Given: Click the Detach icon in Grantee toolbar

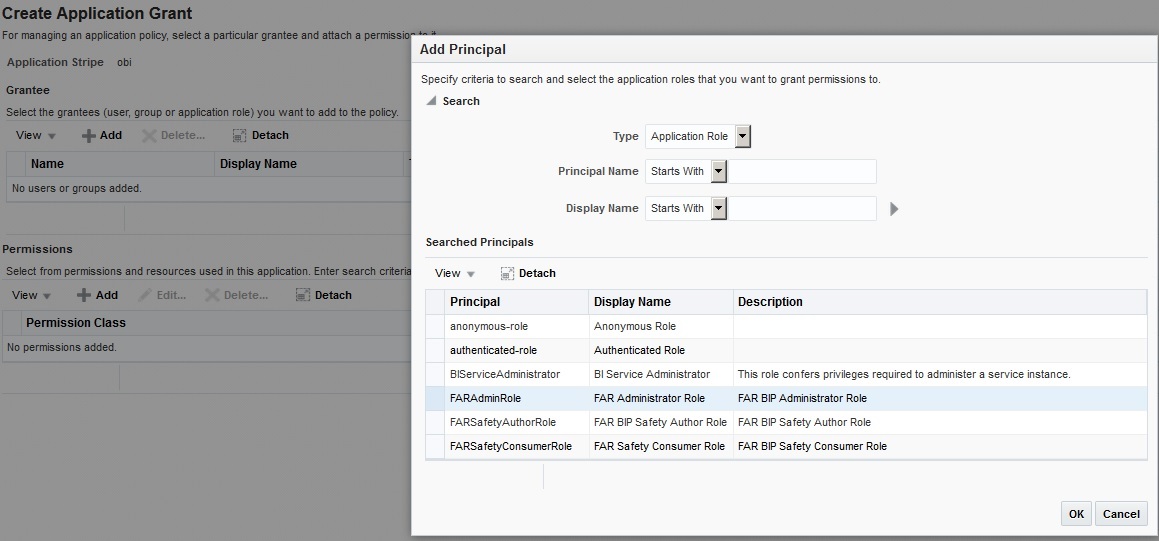Looking at the screenshot, I should pyautogui.click(x=240, y=135).
